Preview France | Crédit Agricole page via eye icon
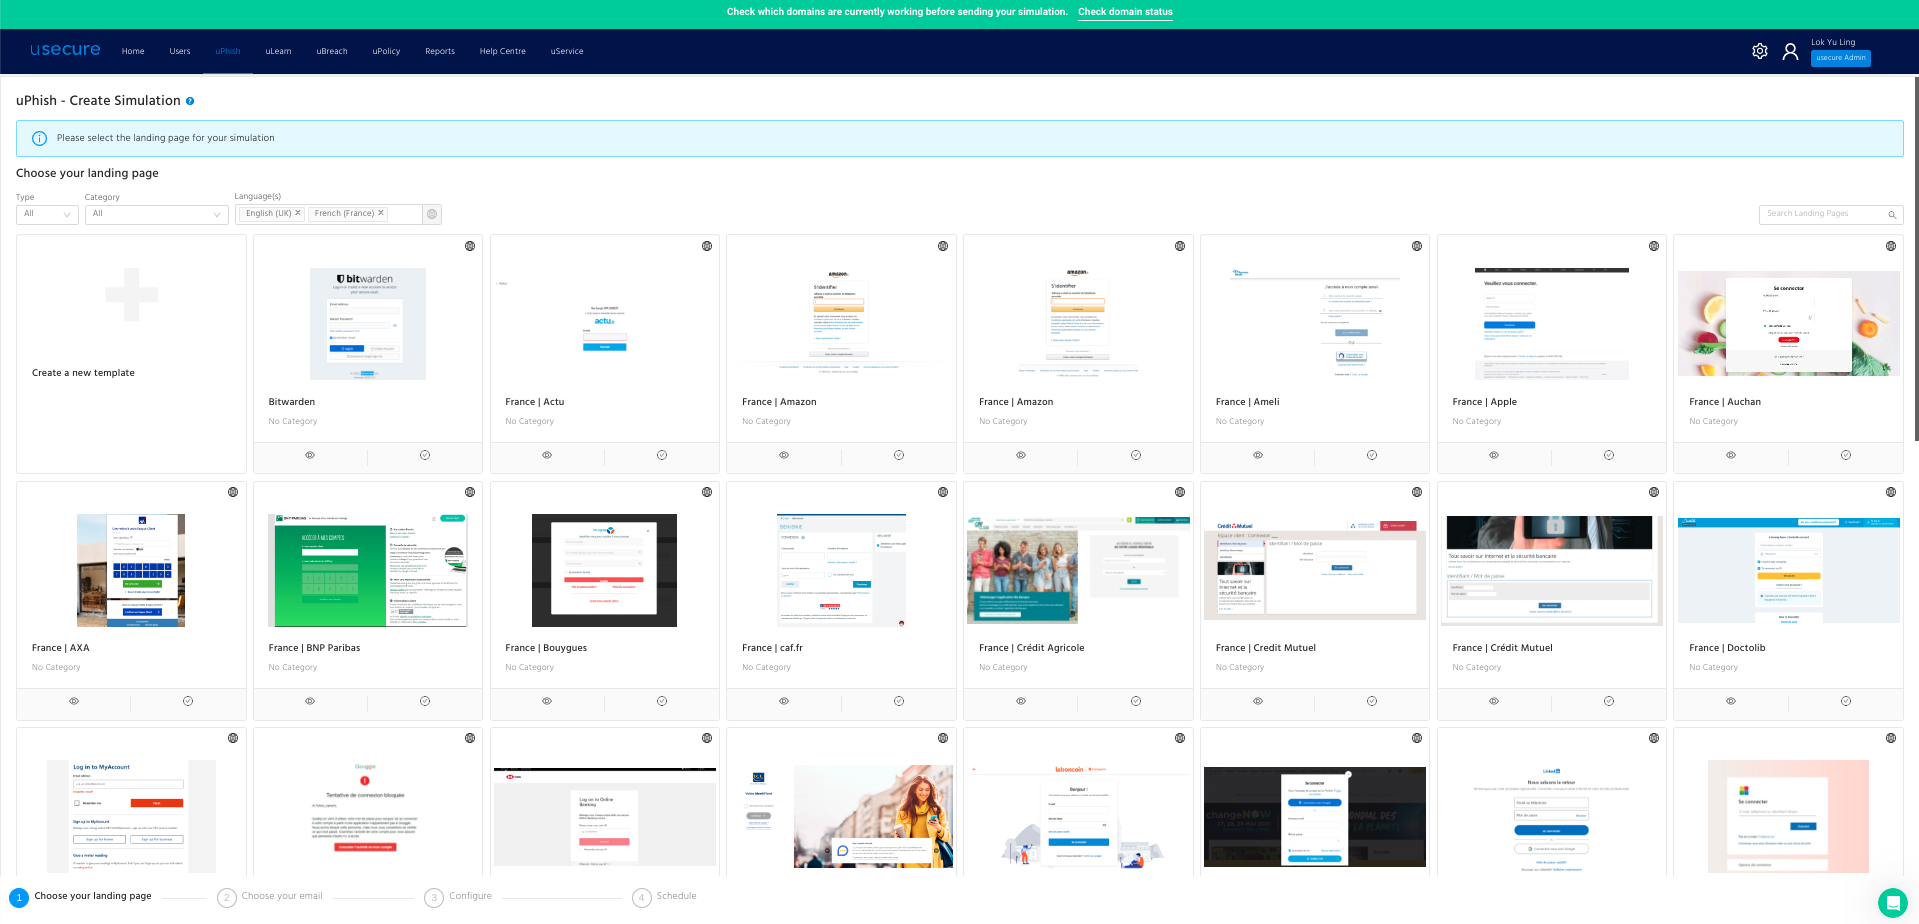1919x924 pixels. [x=1021, y=701]
